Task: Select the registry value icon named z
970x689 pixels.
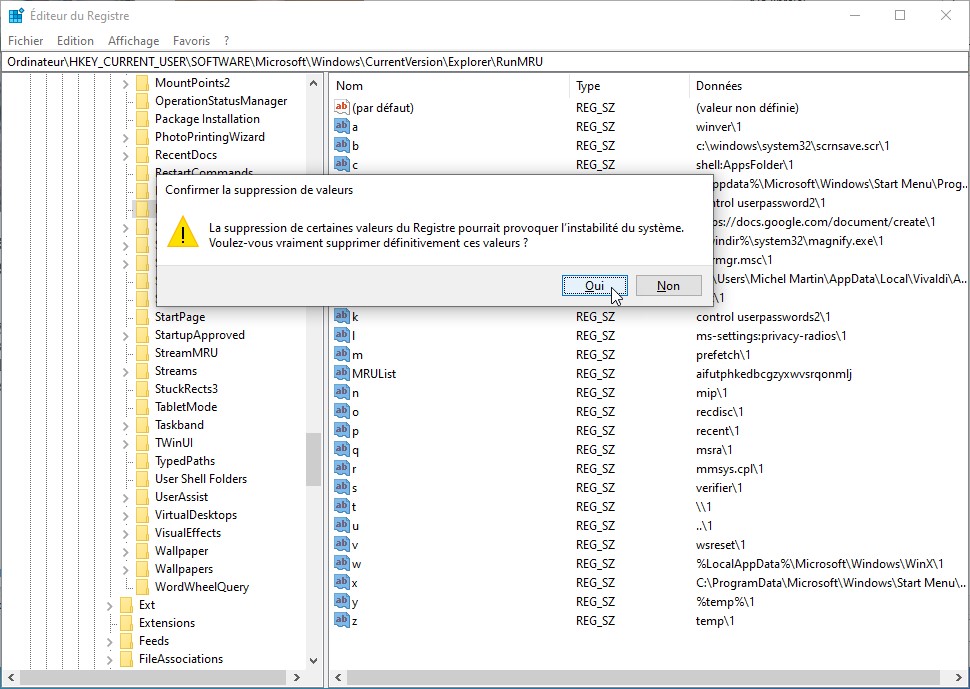Action: pos(342,620)
